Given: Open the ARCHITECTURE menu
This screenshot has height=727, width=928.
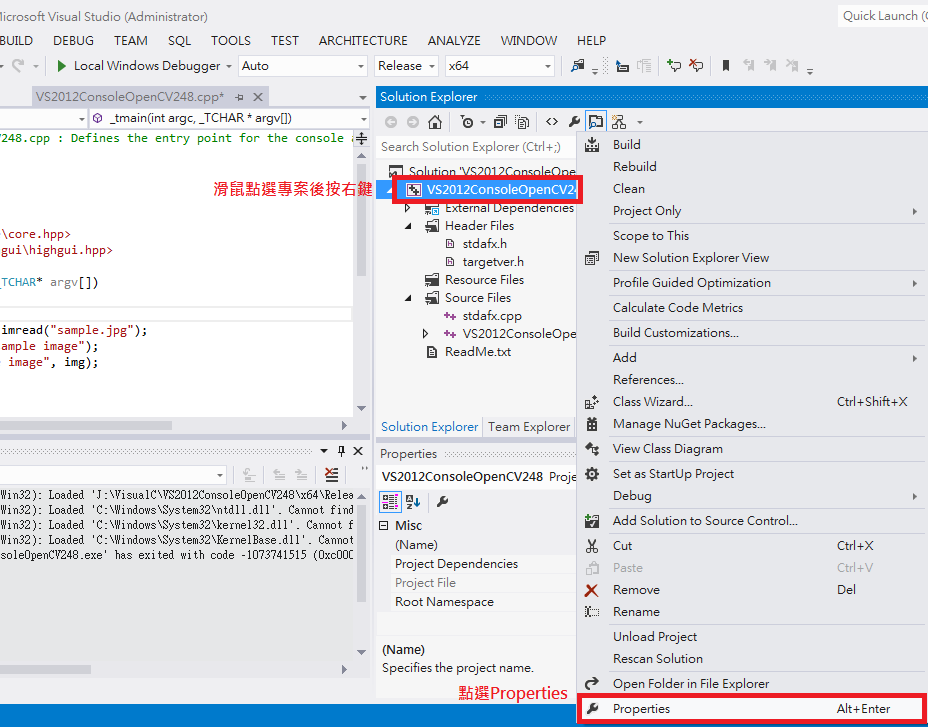Looking at the screenshot, I should (363, 41).
